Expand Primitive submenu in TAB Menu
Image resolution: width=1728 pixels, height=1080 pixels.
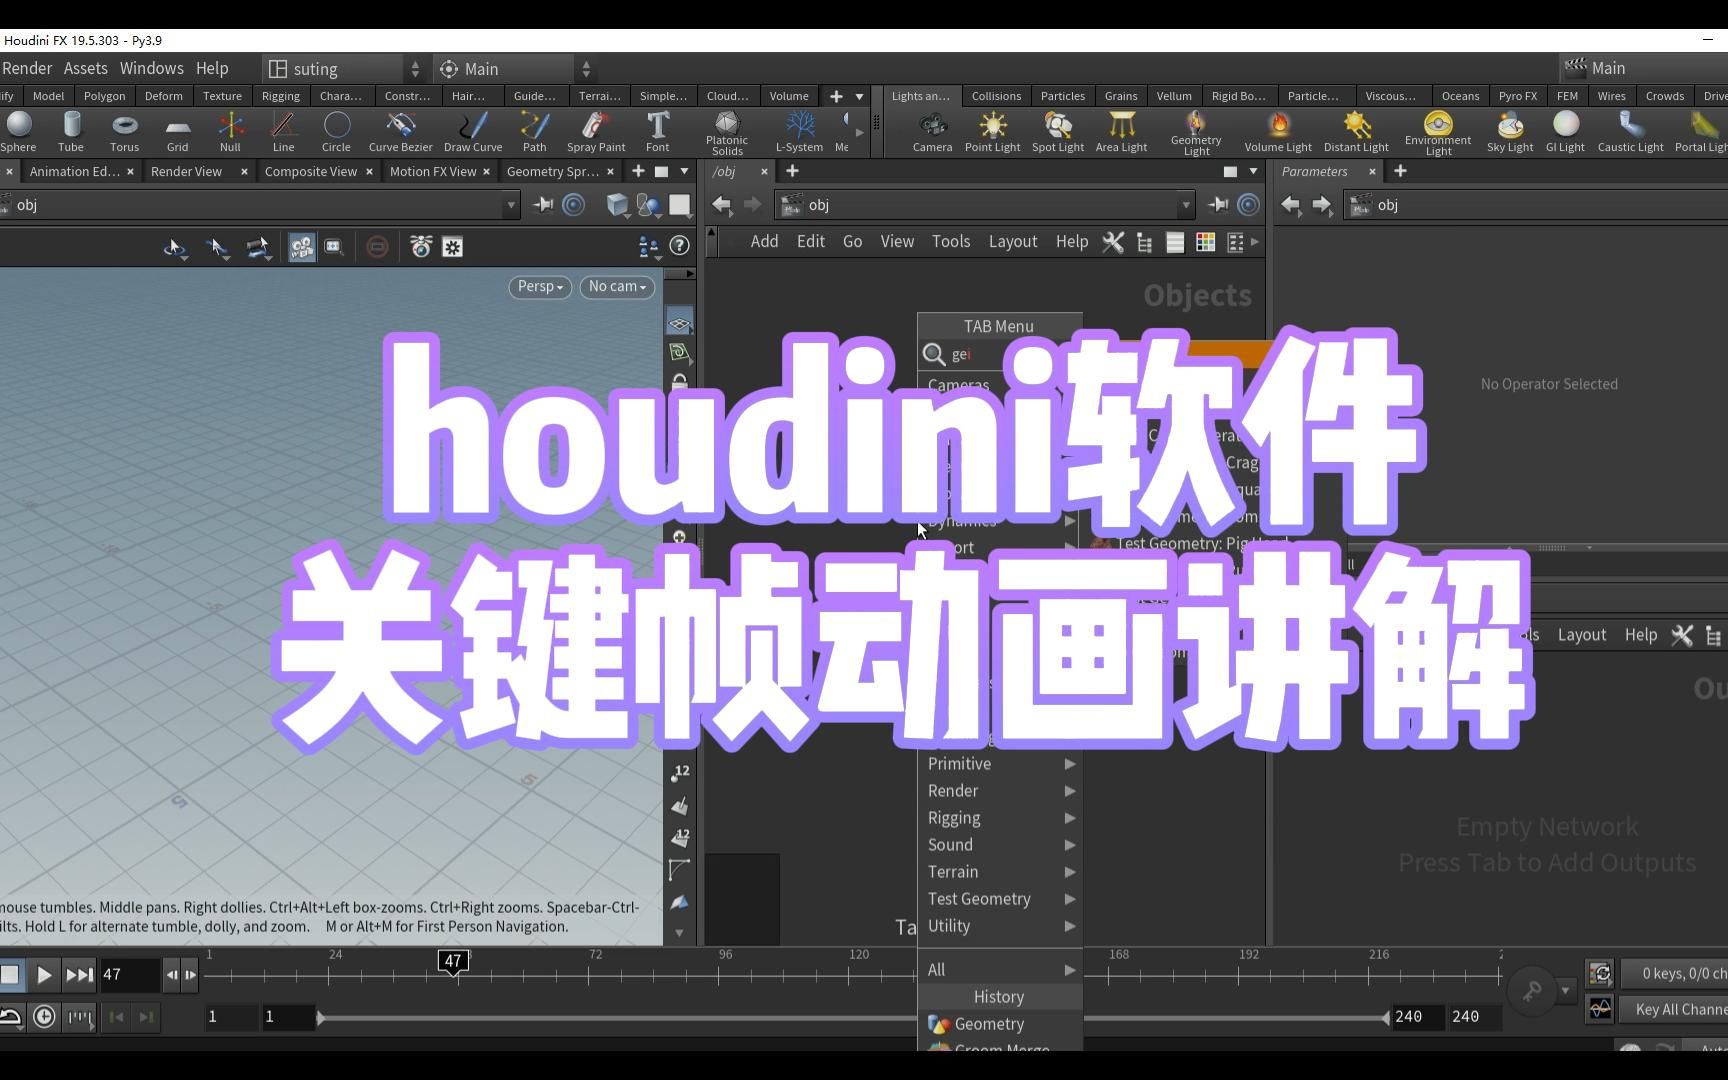point(1000,763)
